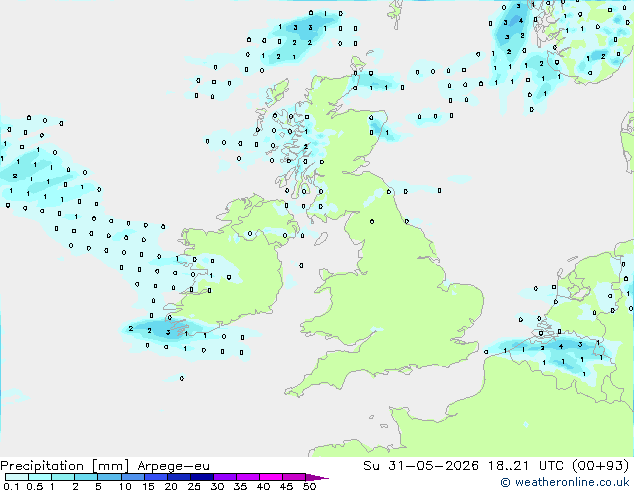This screenshot has width=634, height=490.
Task: Click the '0.1' legend scale label
Action: pyautogui.click(x=10, y=486)
